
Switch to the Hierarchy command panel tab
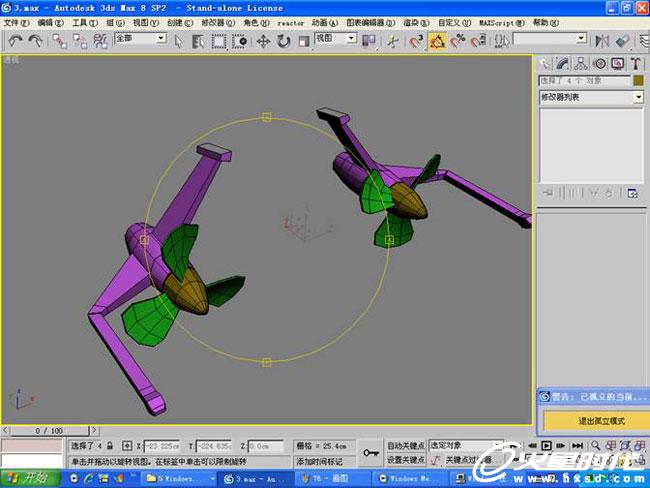[581, 63]
